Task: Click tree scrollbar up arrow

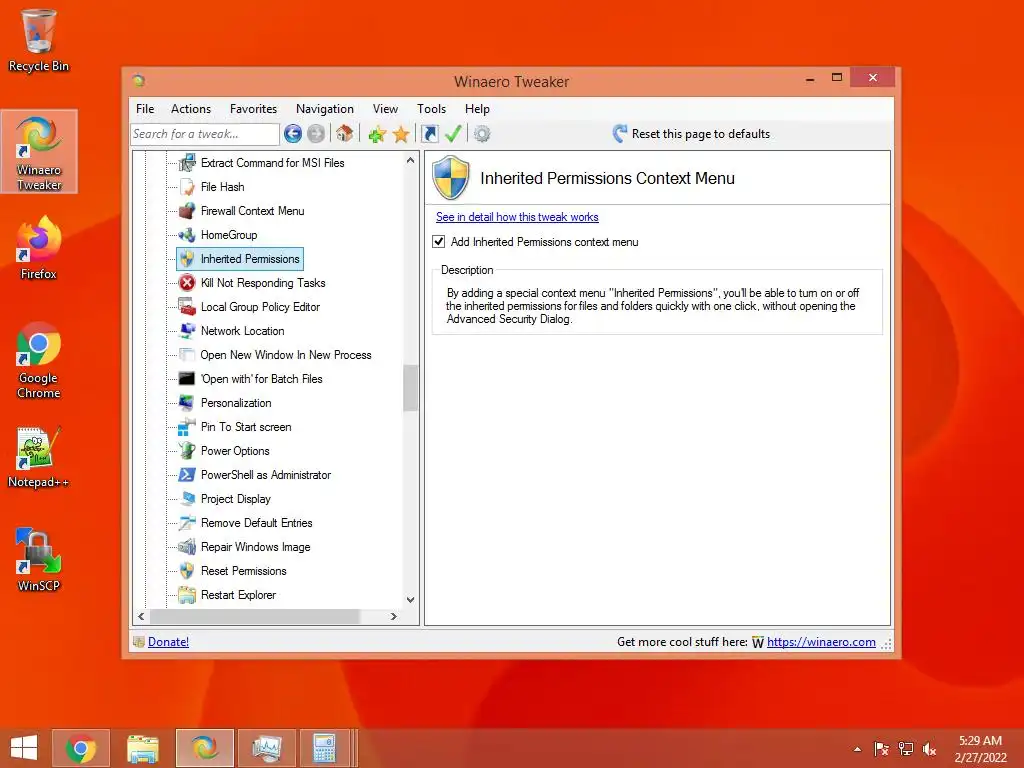Action: click(x=410, y=160)
